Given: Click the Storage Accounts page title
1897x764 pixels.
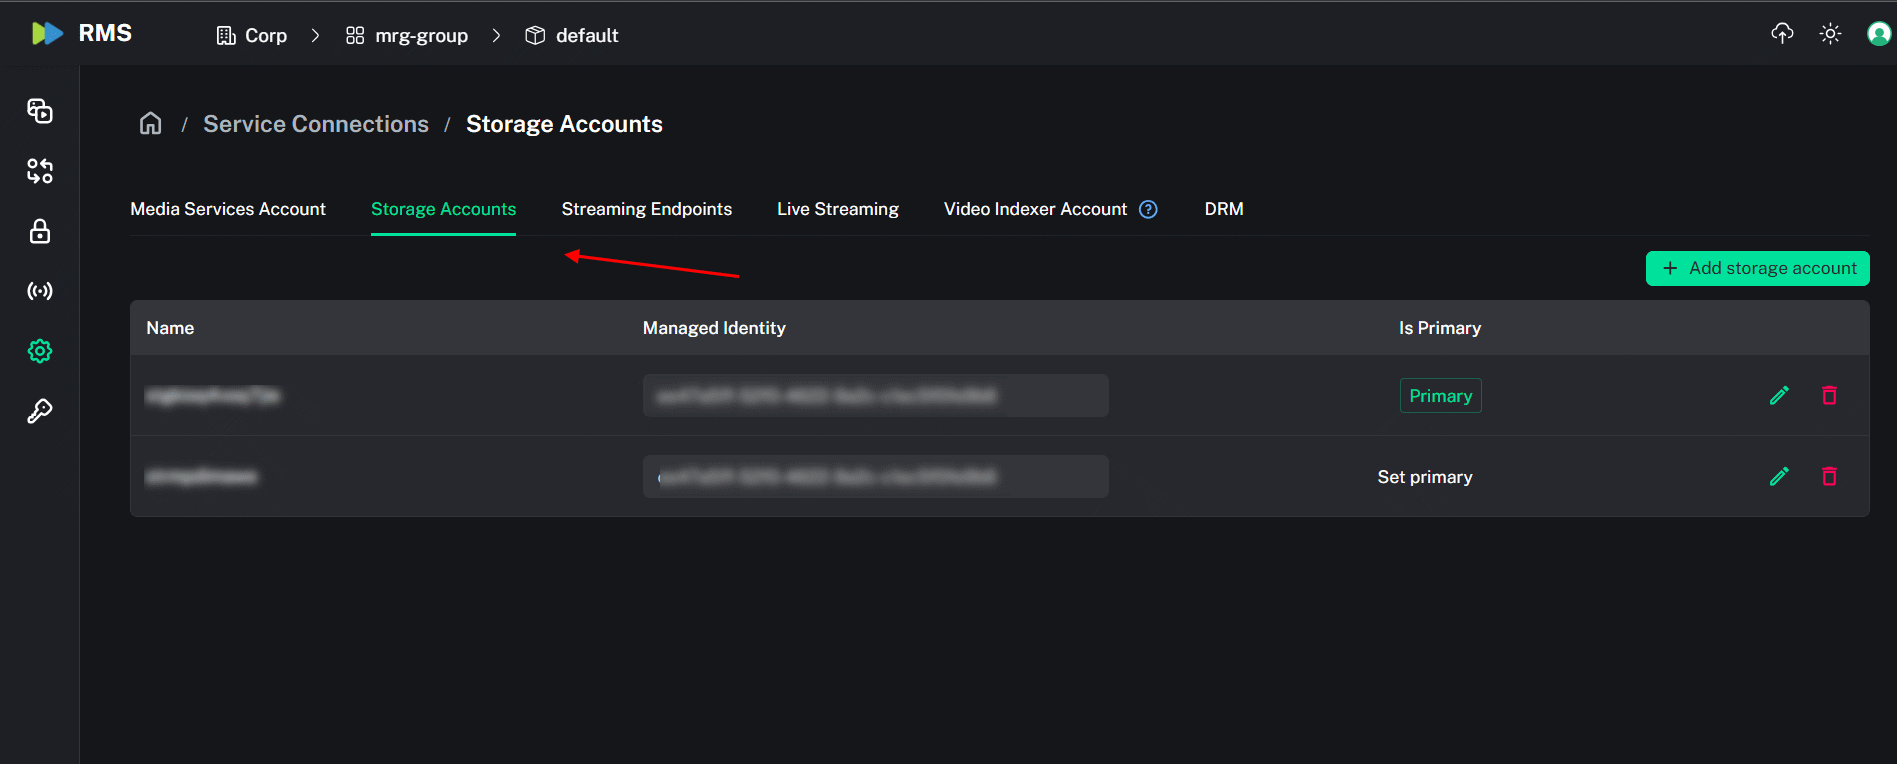Looking at the screenshot, I should pyautogui.click(x=564, y=124).
